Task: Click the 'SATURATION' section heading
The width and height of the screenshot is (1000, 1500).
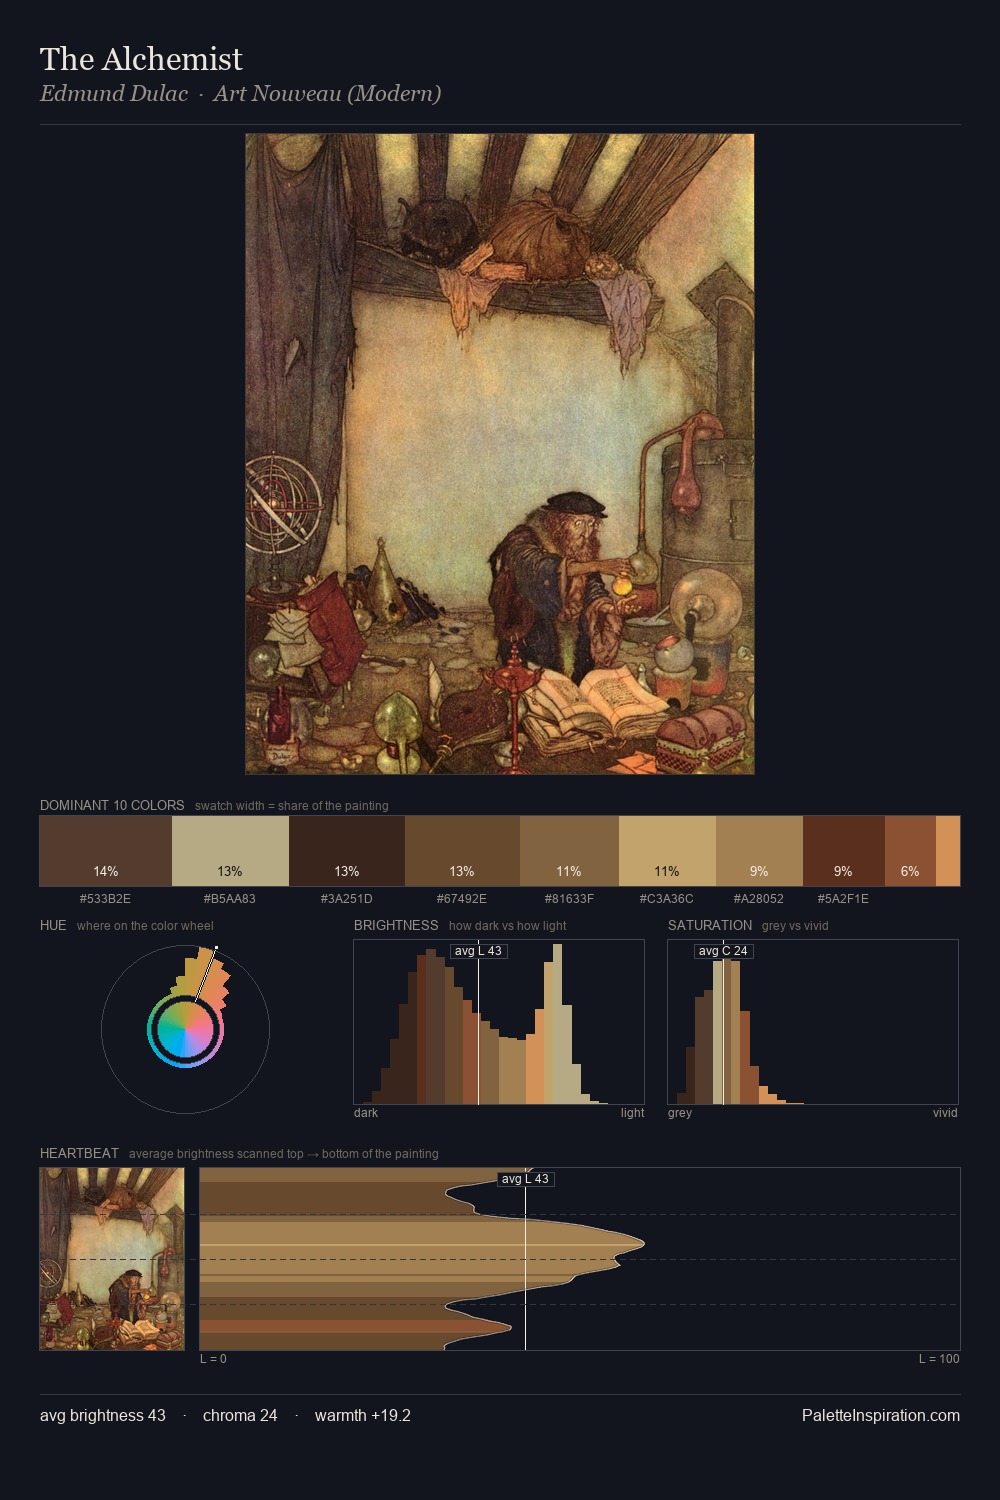Action: pos(710,925)
